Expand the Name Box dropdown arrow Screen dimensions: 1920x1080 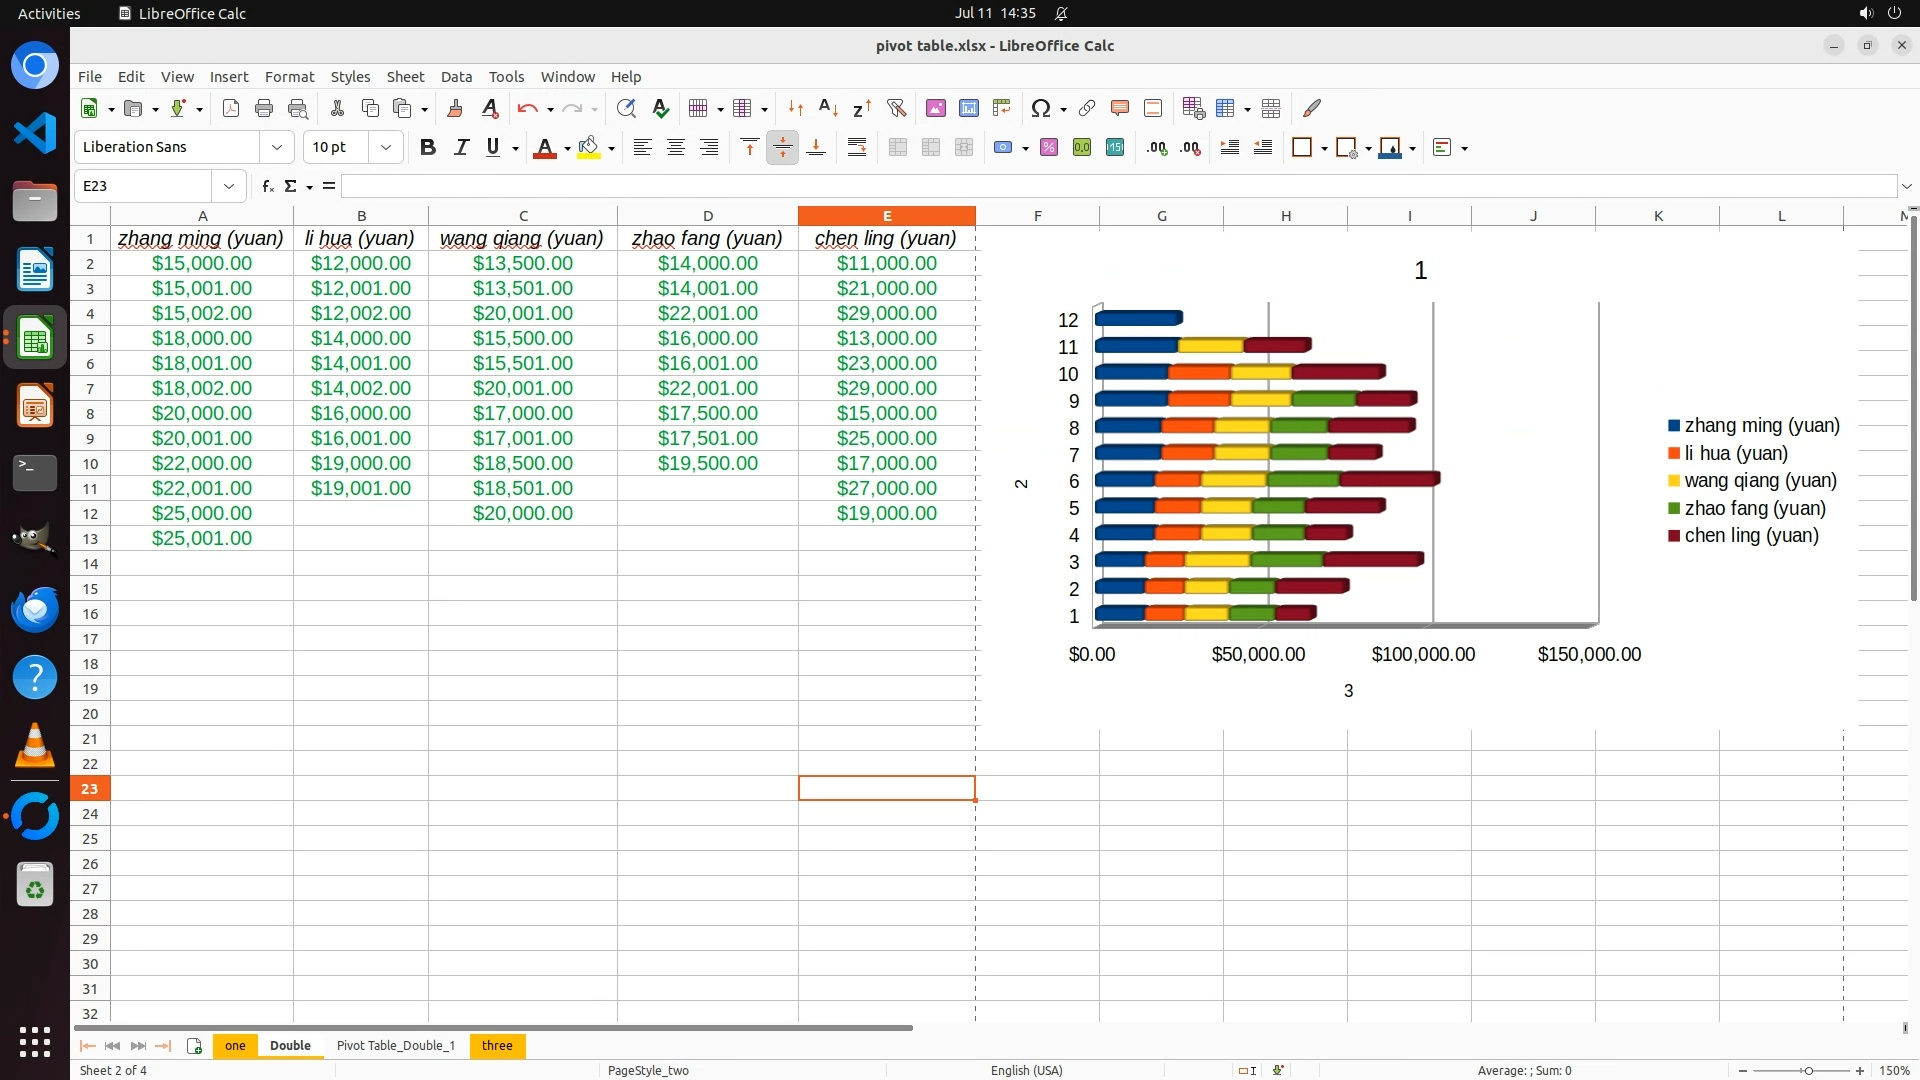pyautogui.click(x=229, y=186)
